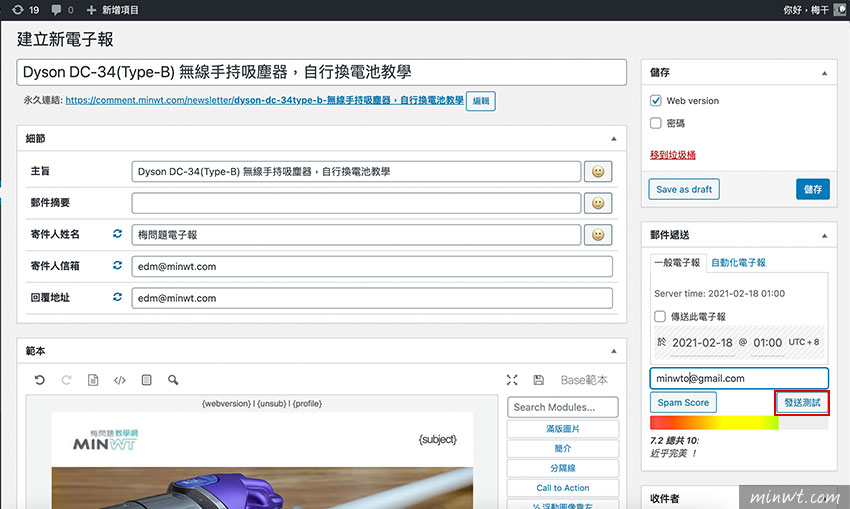Click the newsletter title input field
This screenshot has height=509, width=850.
(x=321, y=72)
